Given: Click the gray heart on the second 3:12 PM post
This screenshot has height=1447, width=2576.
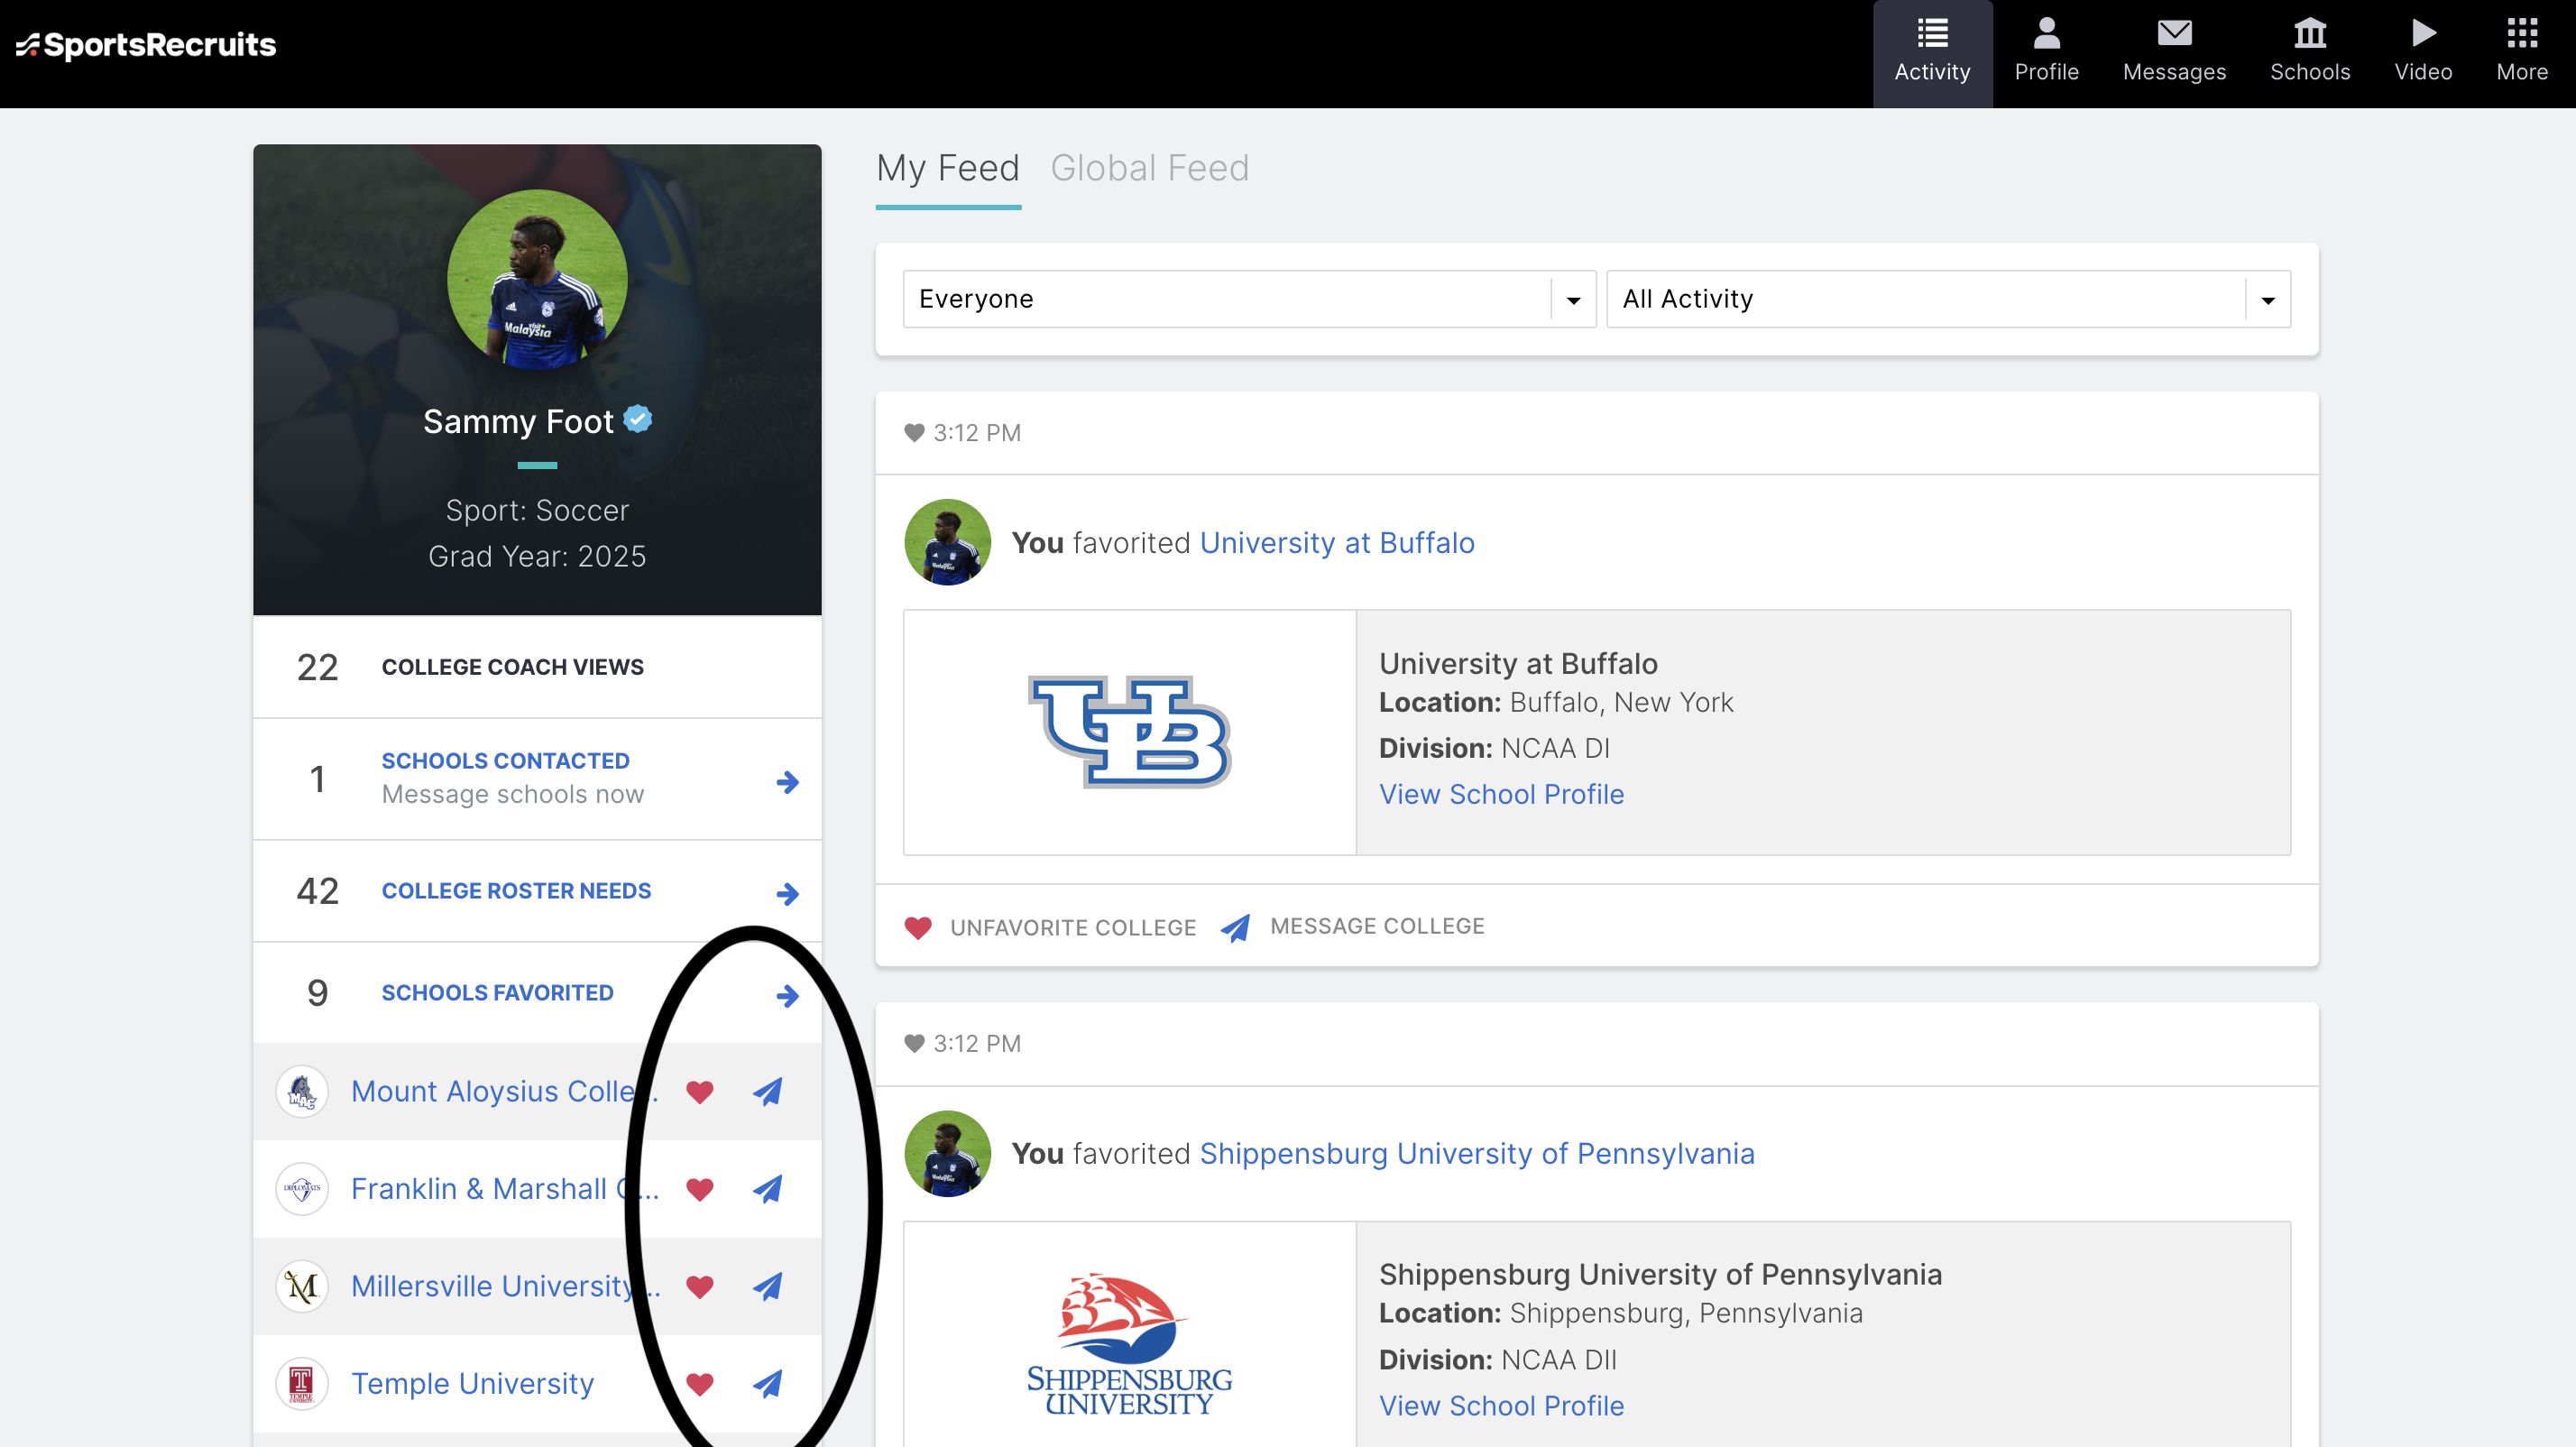Looking at the screenshot, I should point(913,1044).
